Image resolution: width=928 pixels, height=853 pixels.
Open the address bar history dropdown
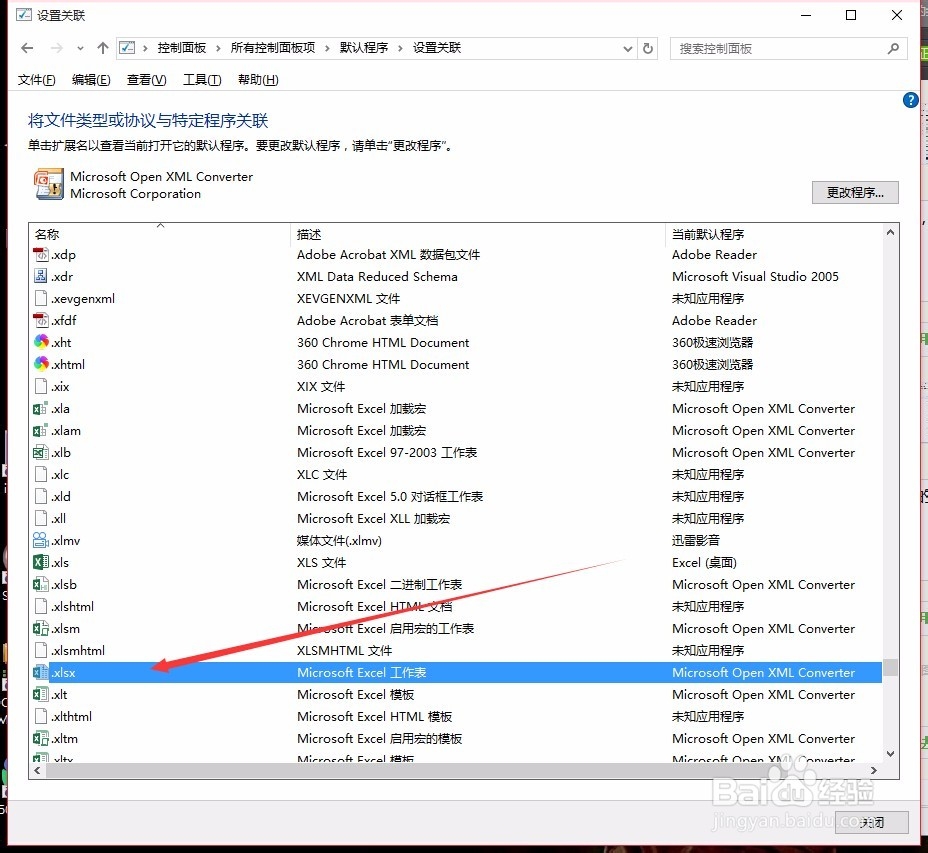(628, 47)
